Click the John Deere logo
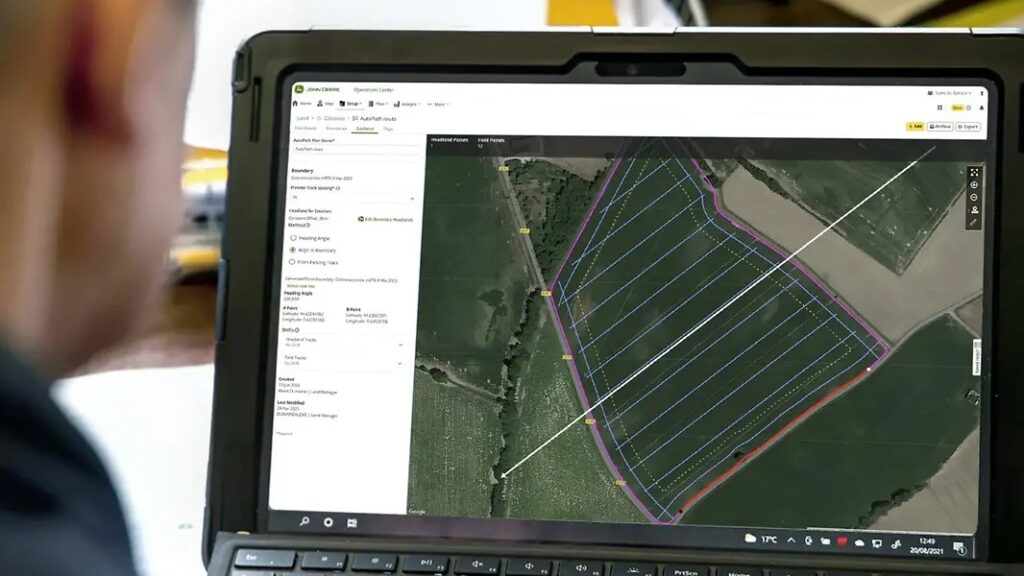 coord(317,89)
